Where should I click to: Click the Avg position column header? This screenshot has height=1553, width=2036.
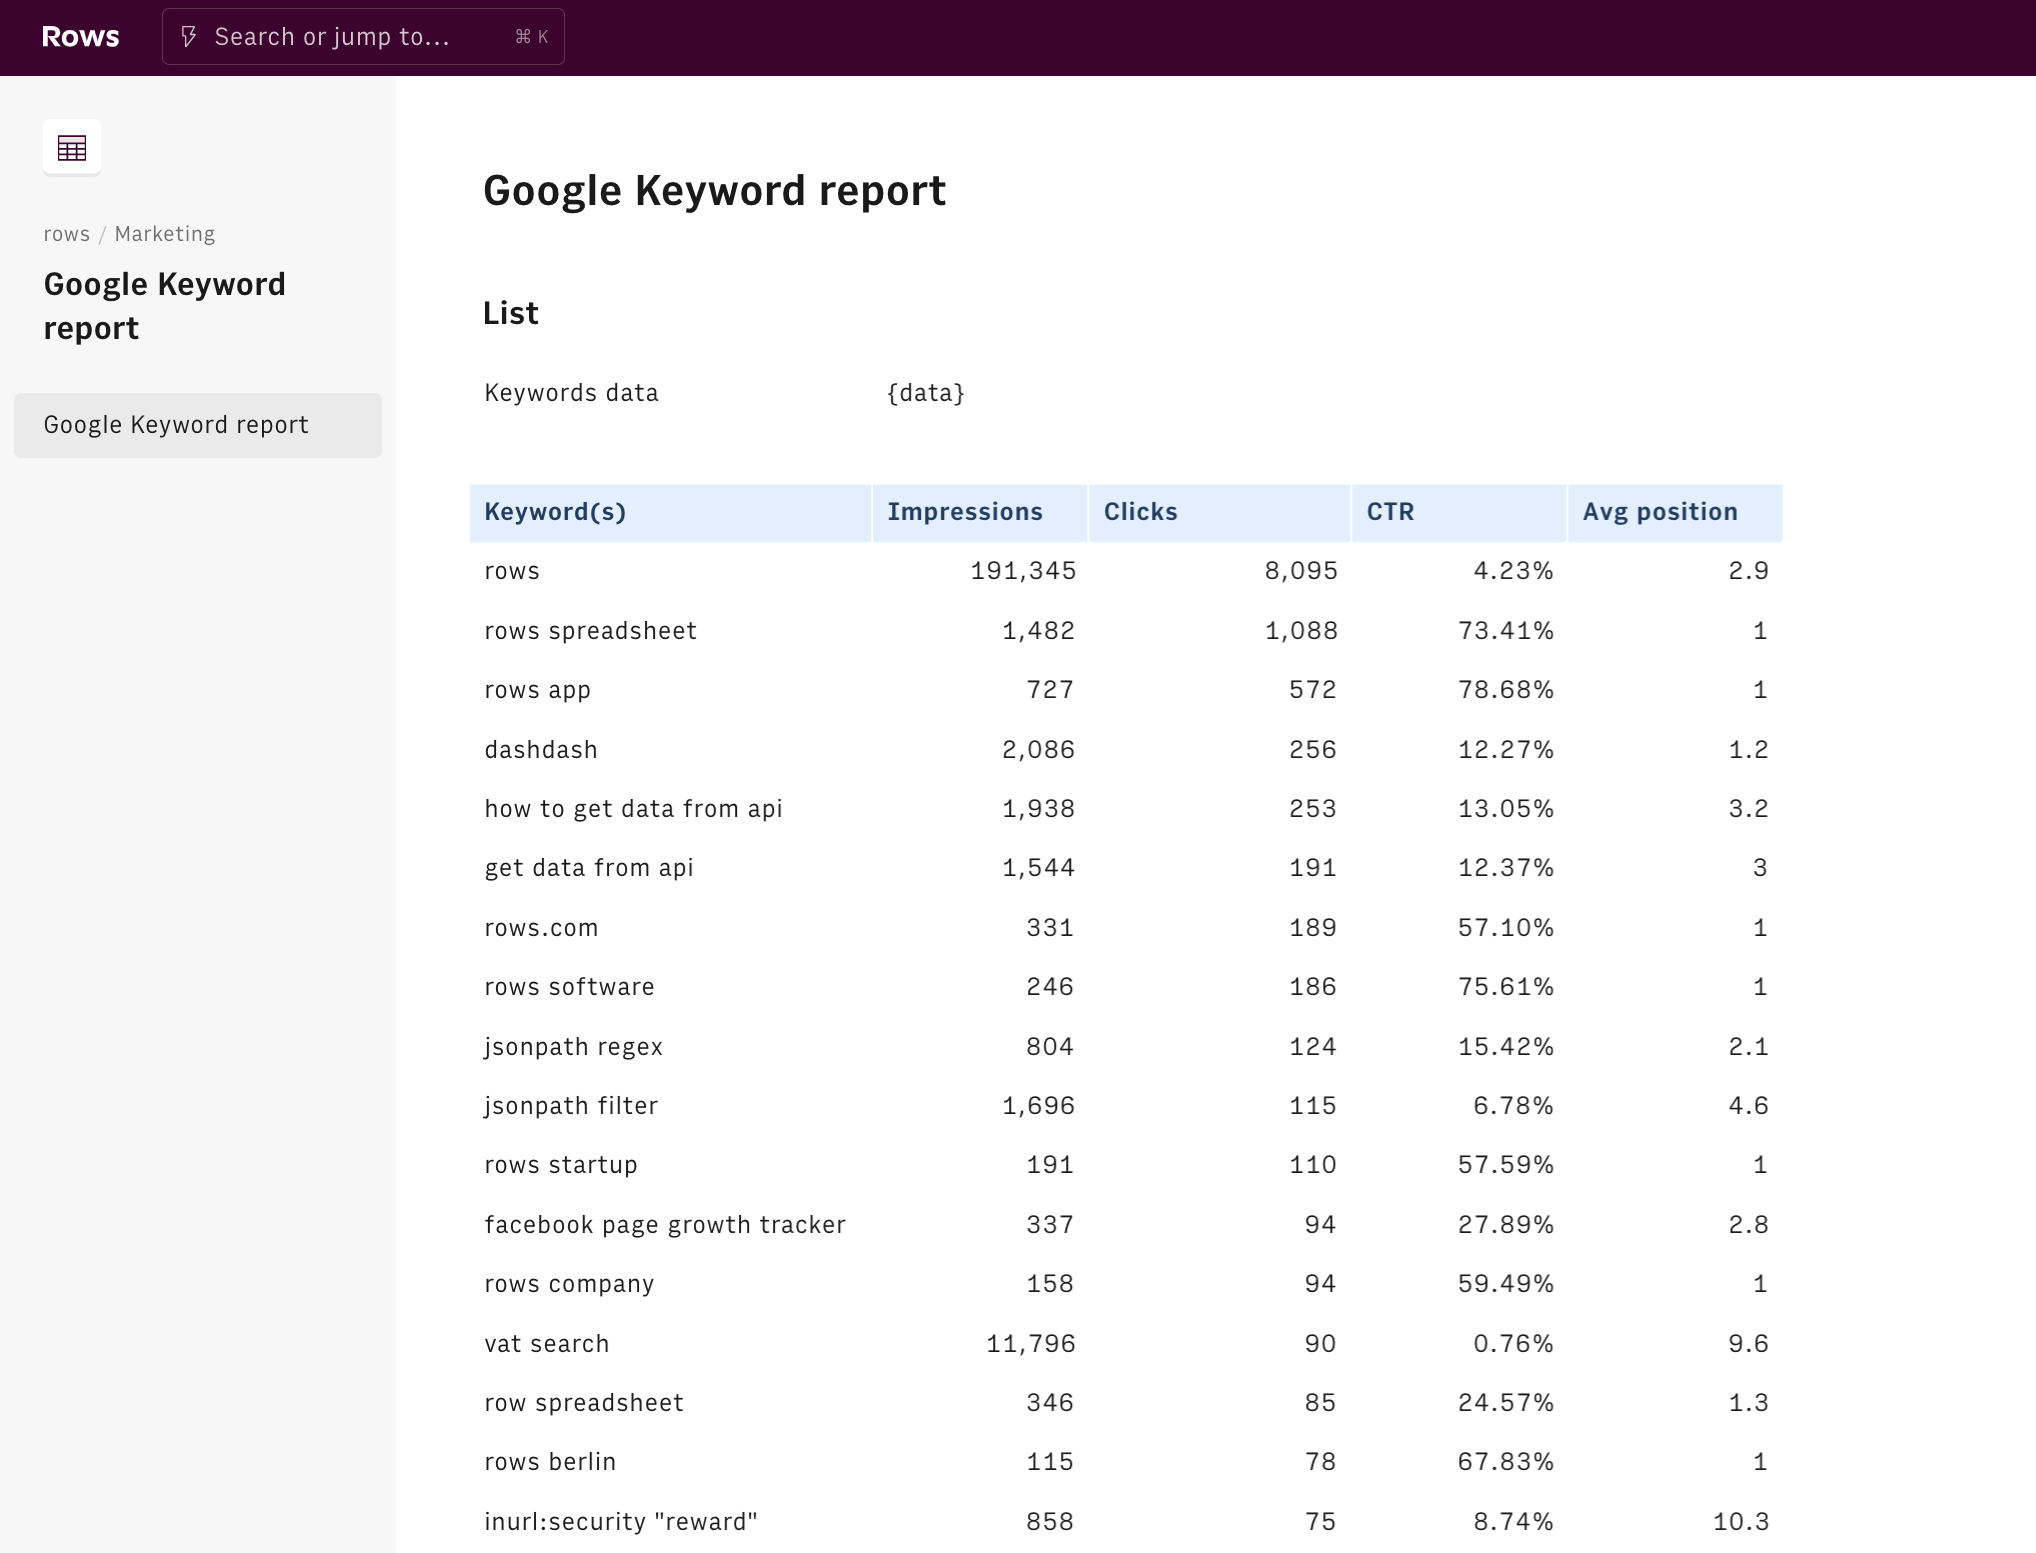click(1660, 512)
